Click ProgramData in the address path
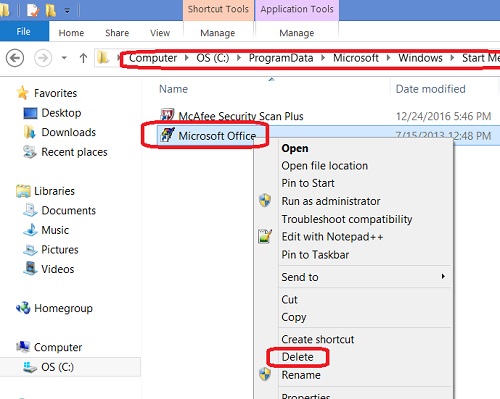The height and width of the screenshot is (399, 500). 281,58
